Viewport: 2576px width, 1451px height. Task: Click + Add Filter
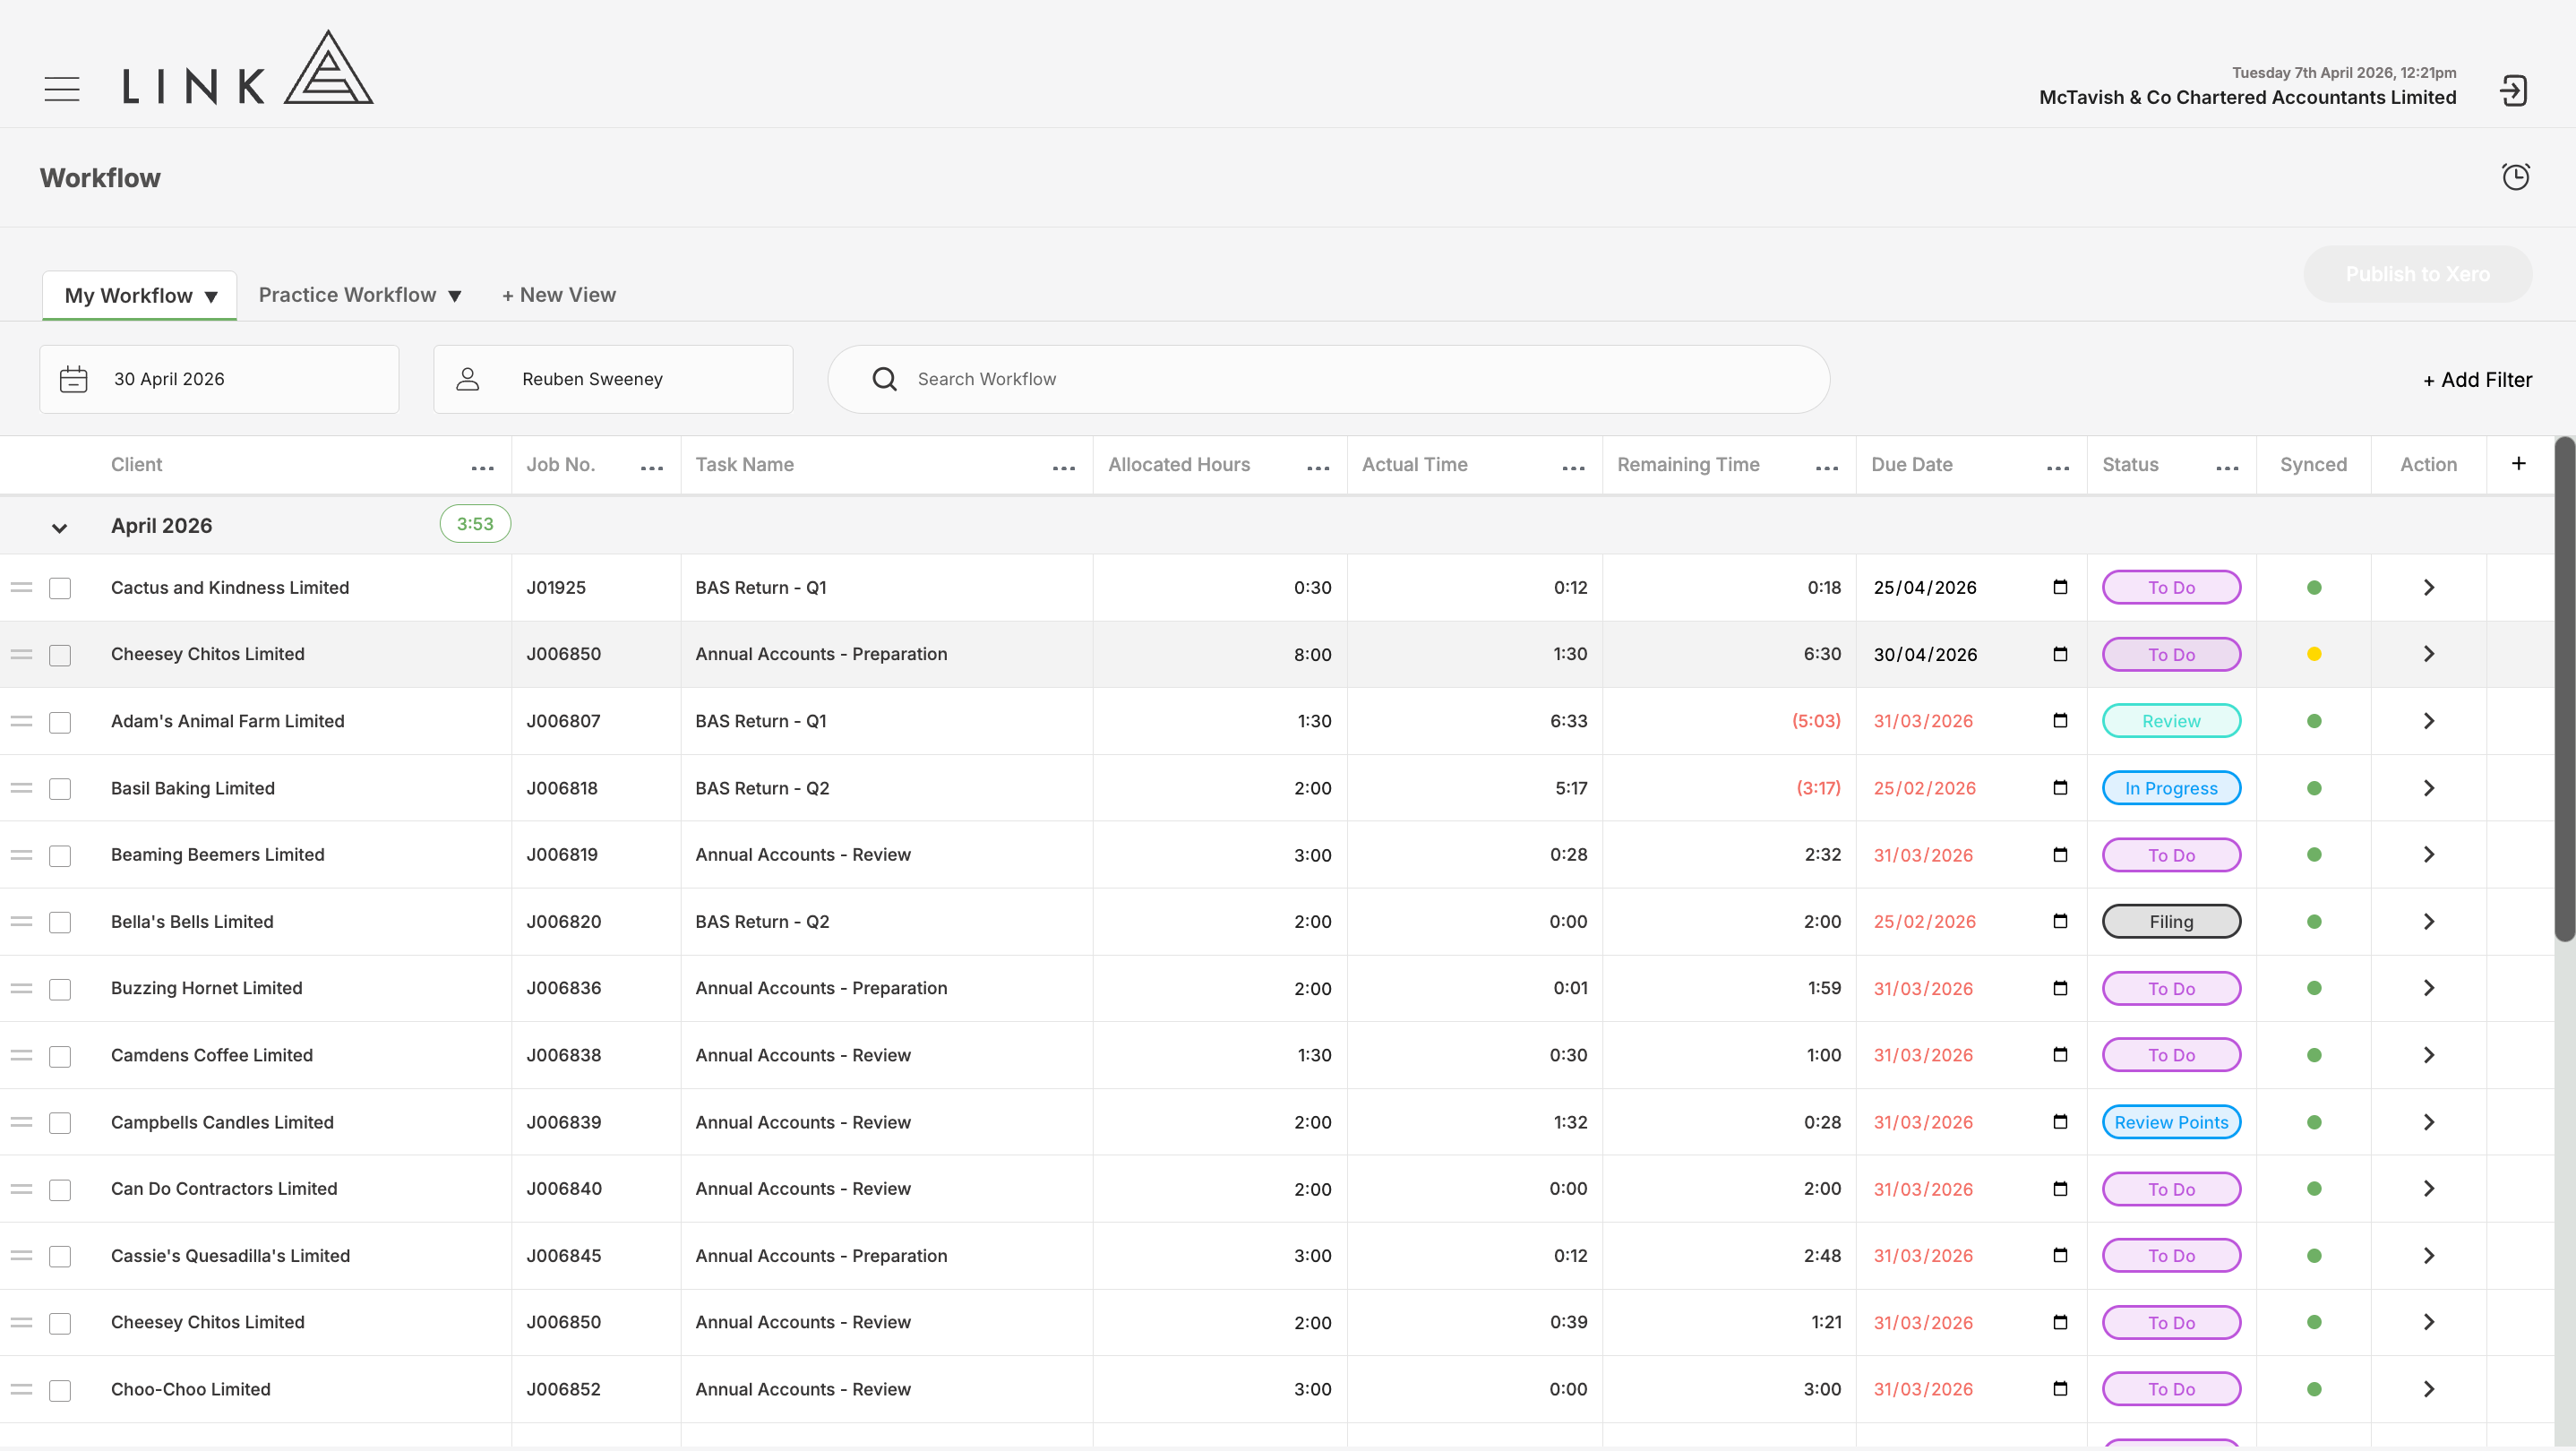point(2477,380)
